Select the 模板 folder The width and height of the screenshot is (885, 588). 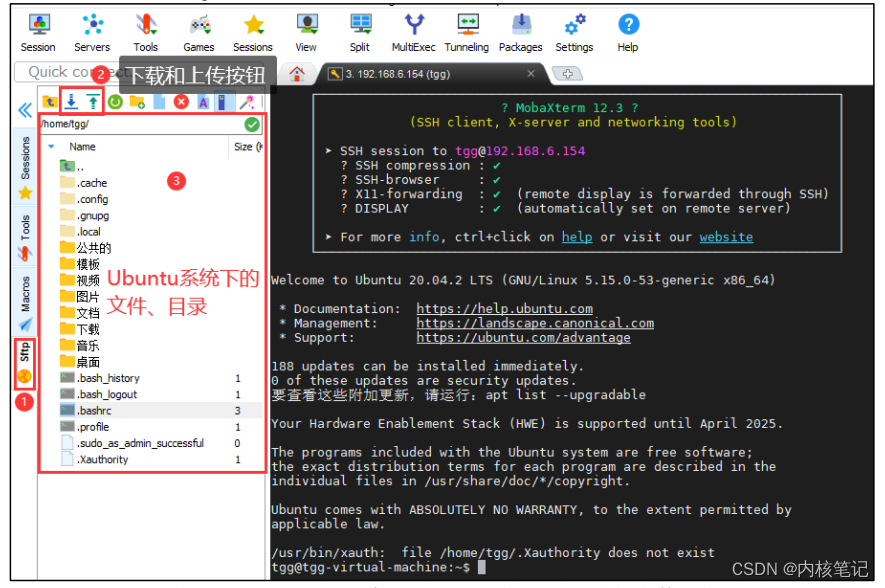click(80, 264)
